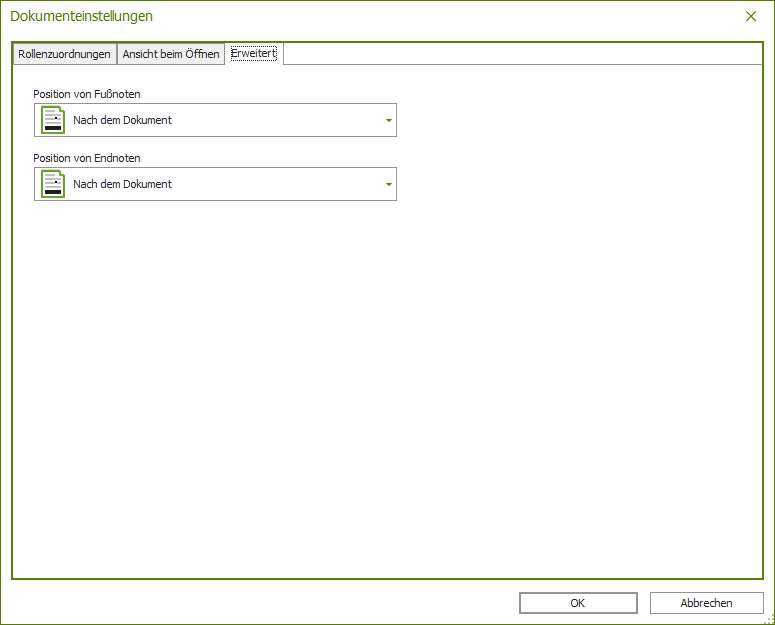This screenshot has height=625, width=775.
Task: Click the Fußnoten dropdown arrow
Action: [x=389, y=120]
